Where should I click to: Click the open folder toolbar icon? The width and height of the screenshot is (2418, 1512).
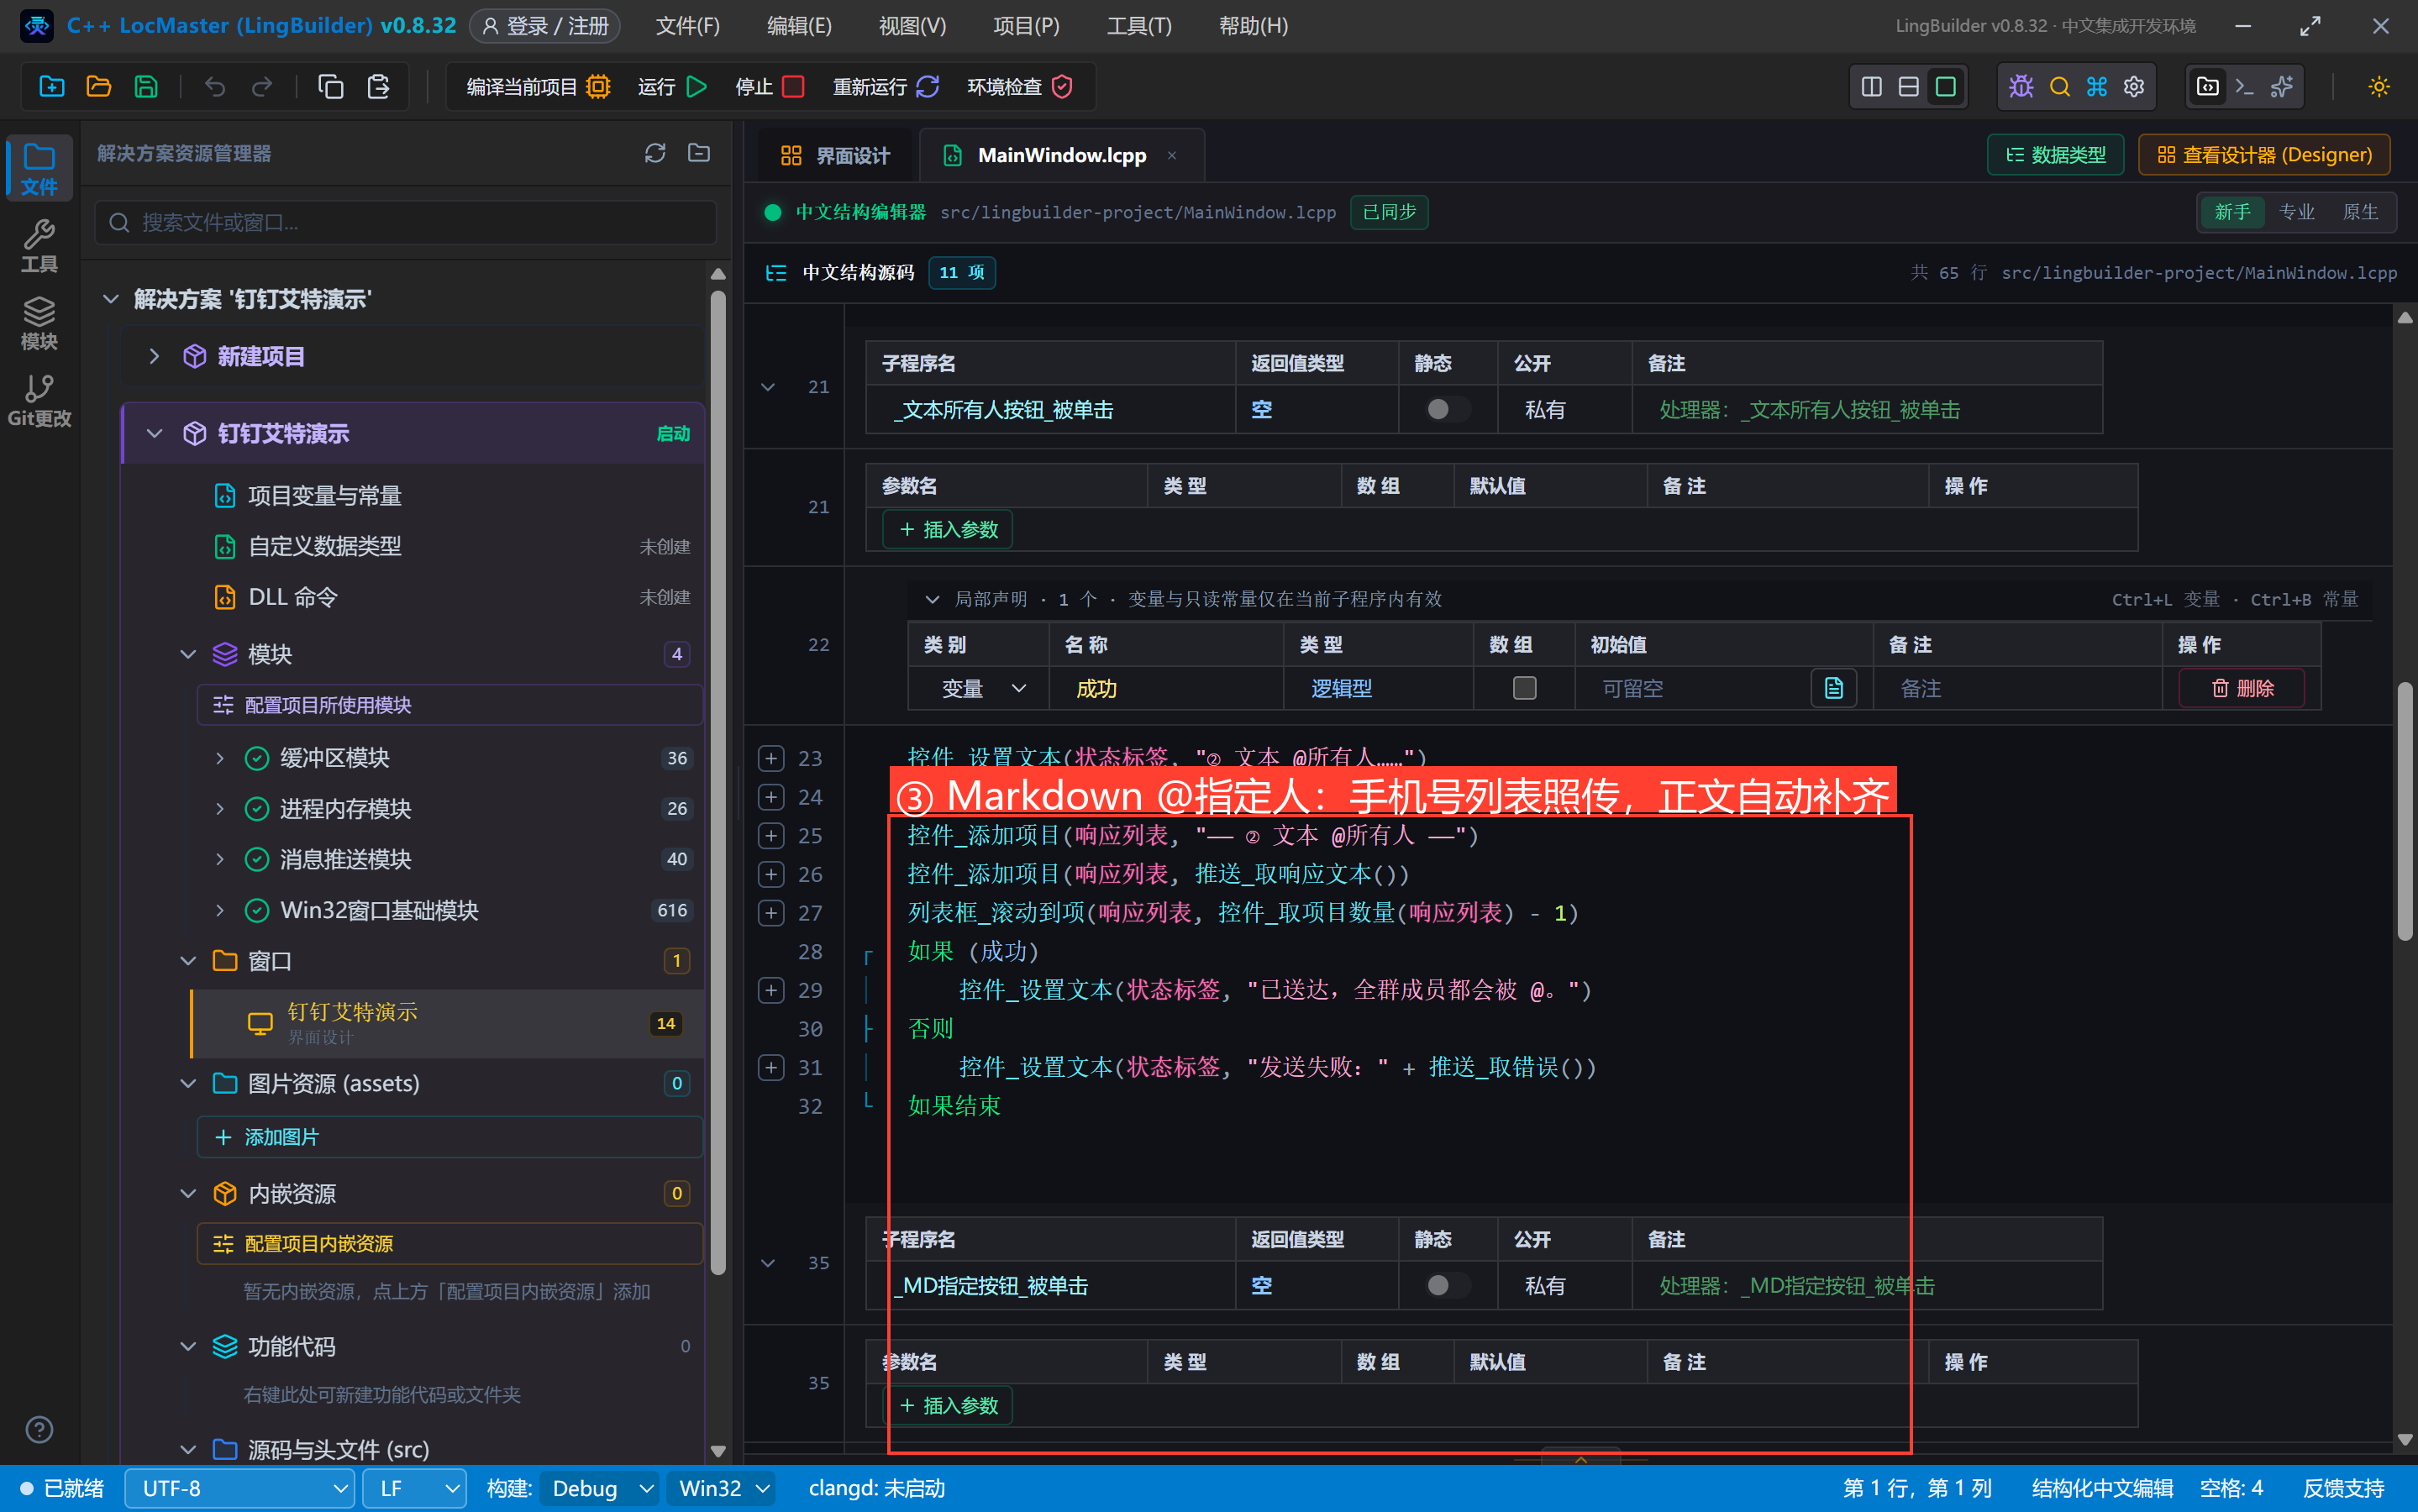coord(98,87)
